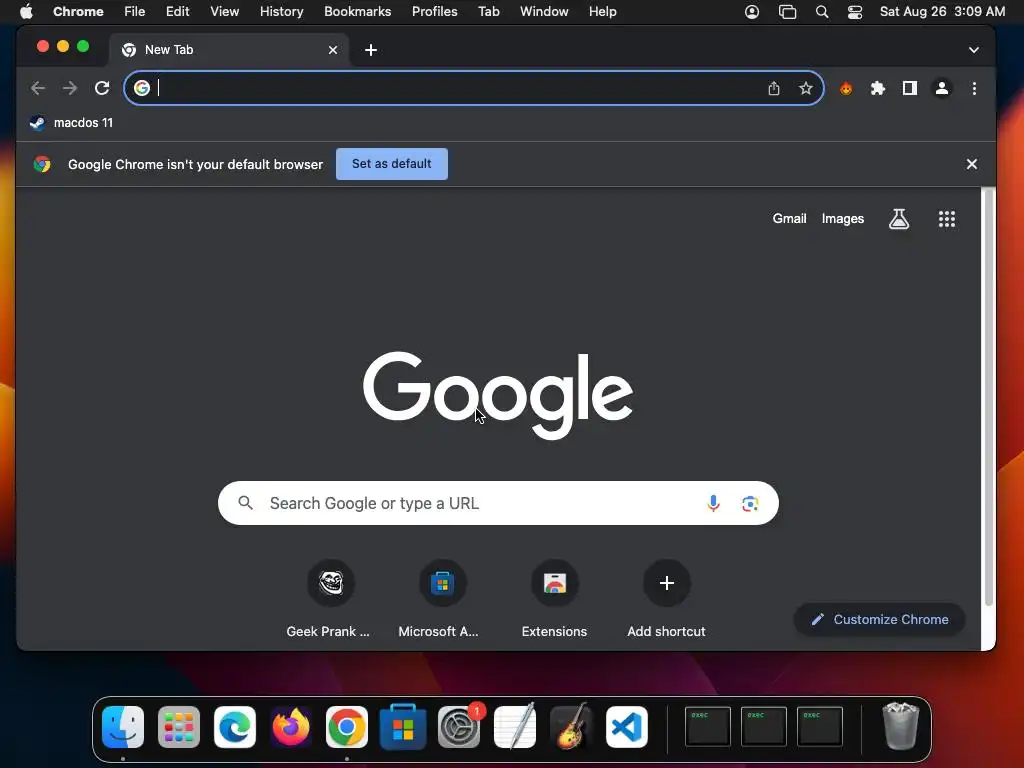The width and height of the screenshot is (1024, 768).
Task: Share this page from address bar
Action: tap(774, 88)
